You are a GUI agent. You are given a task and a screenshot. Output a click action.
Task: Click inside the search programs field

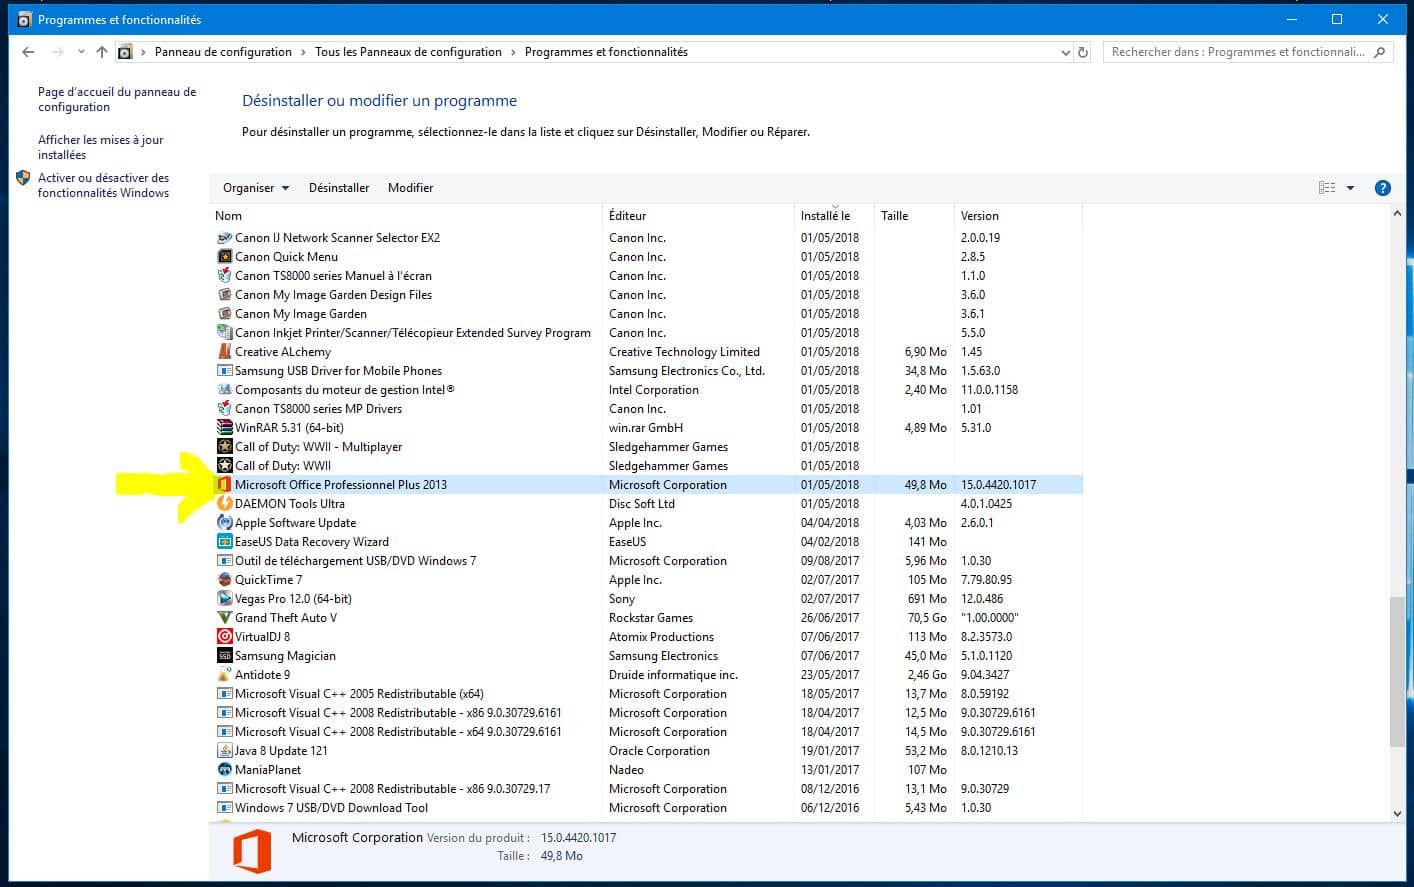click(x=1230, y=51)
